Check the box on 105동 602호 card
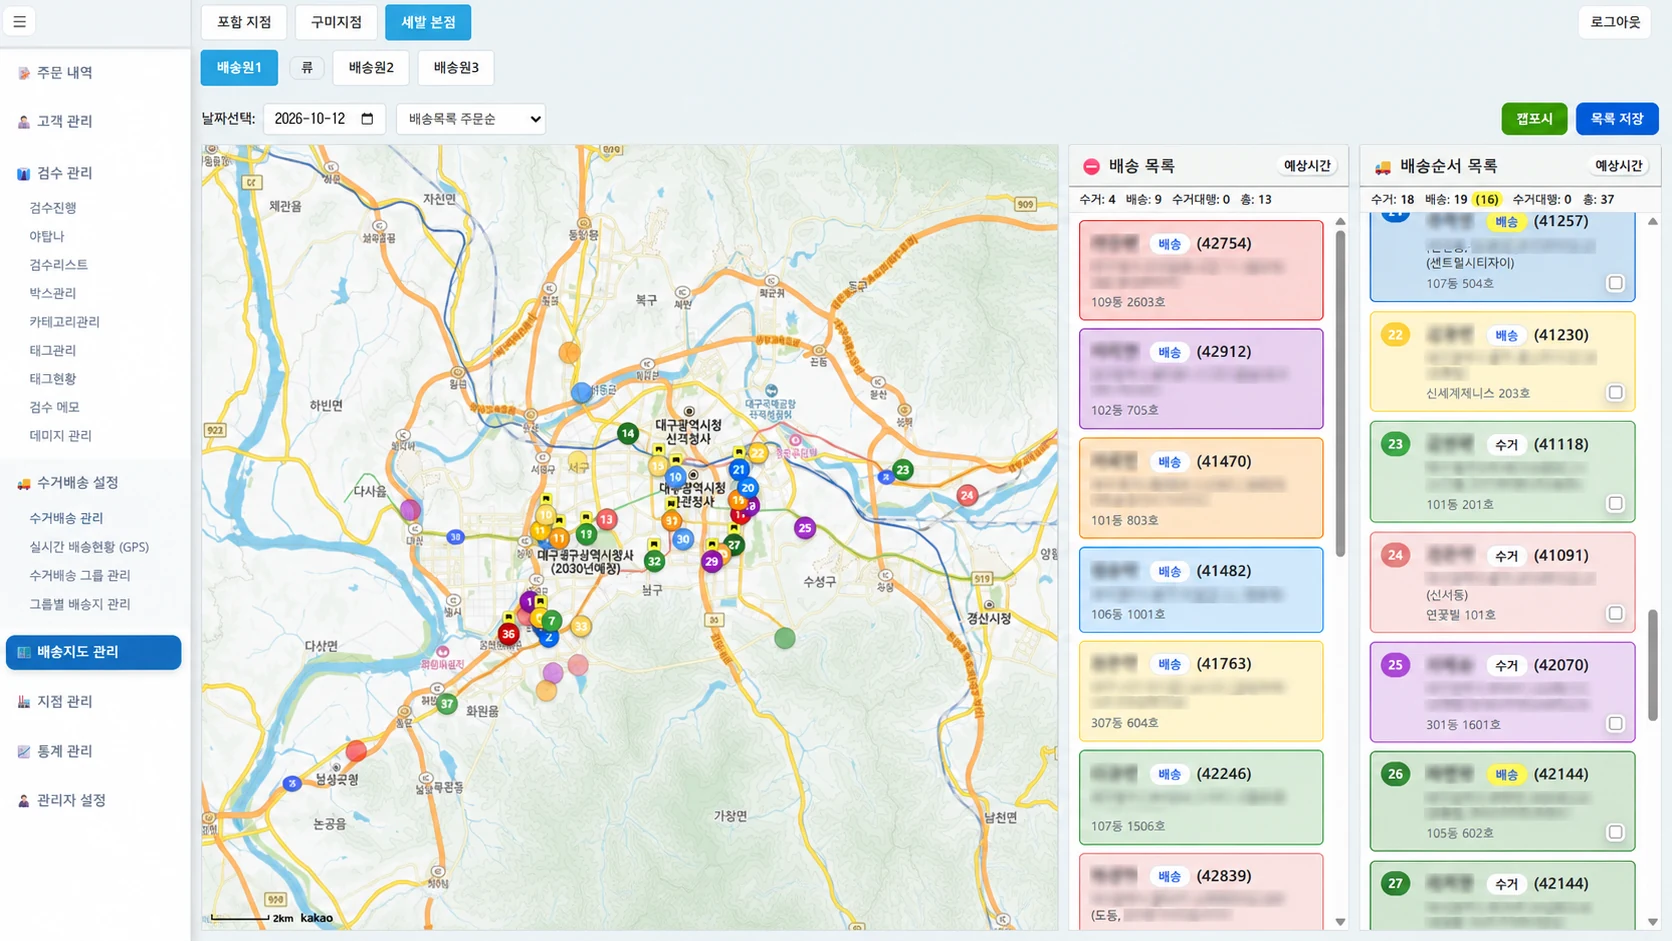This screenshot has height=941, width=1672. point(1615,832)
